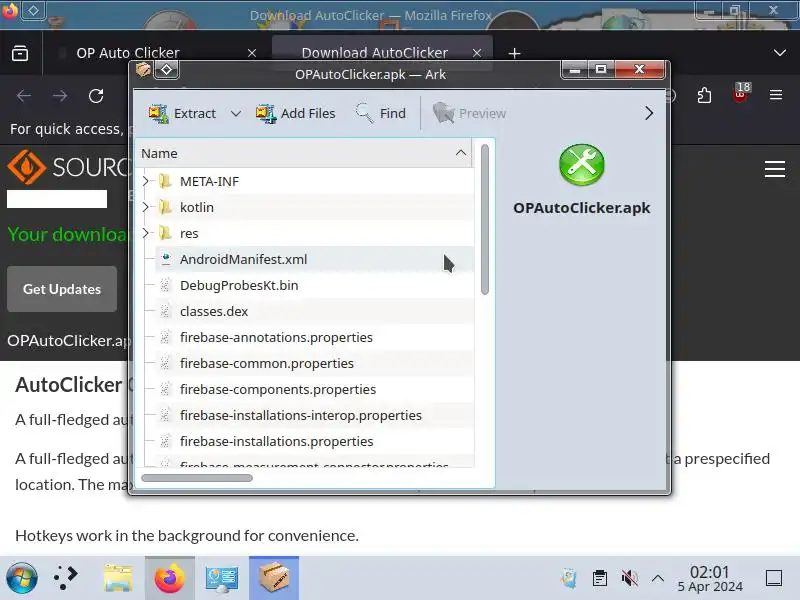Reload the Firefox page
The width and height of the screenshot is (800, 600).
(x=96, y=95)
